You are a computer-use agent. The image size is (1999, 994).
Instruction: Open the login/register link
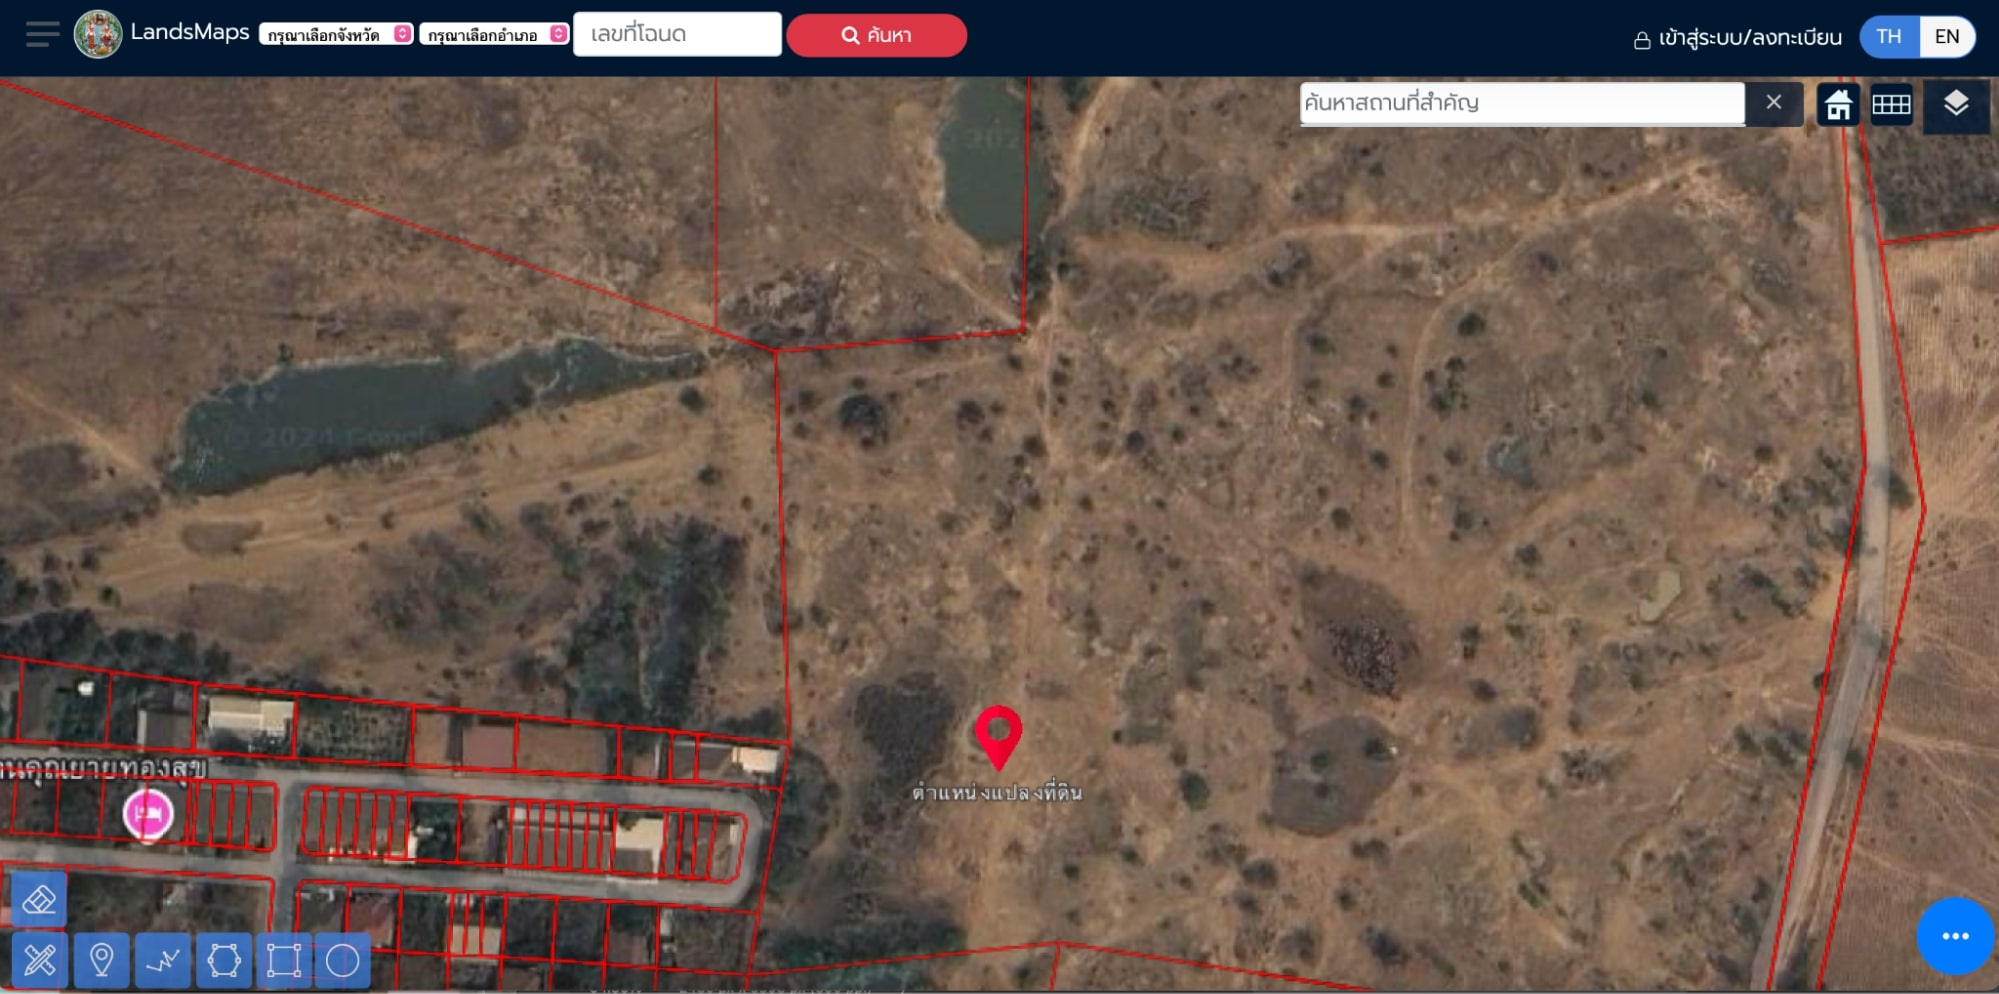click(1738, 38)
